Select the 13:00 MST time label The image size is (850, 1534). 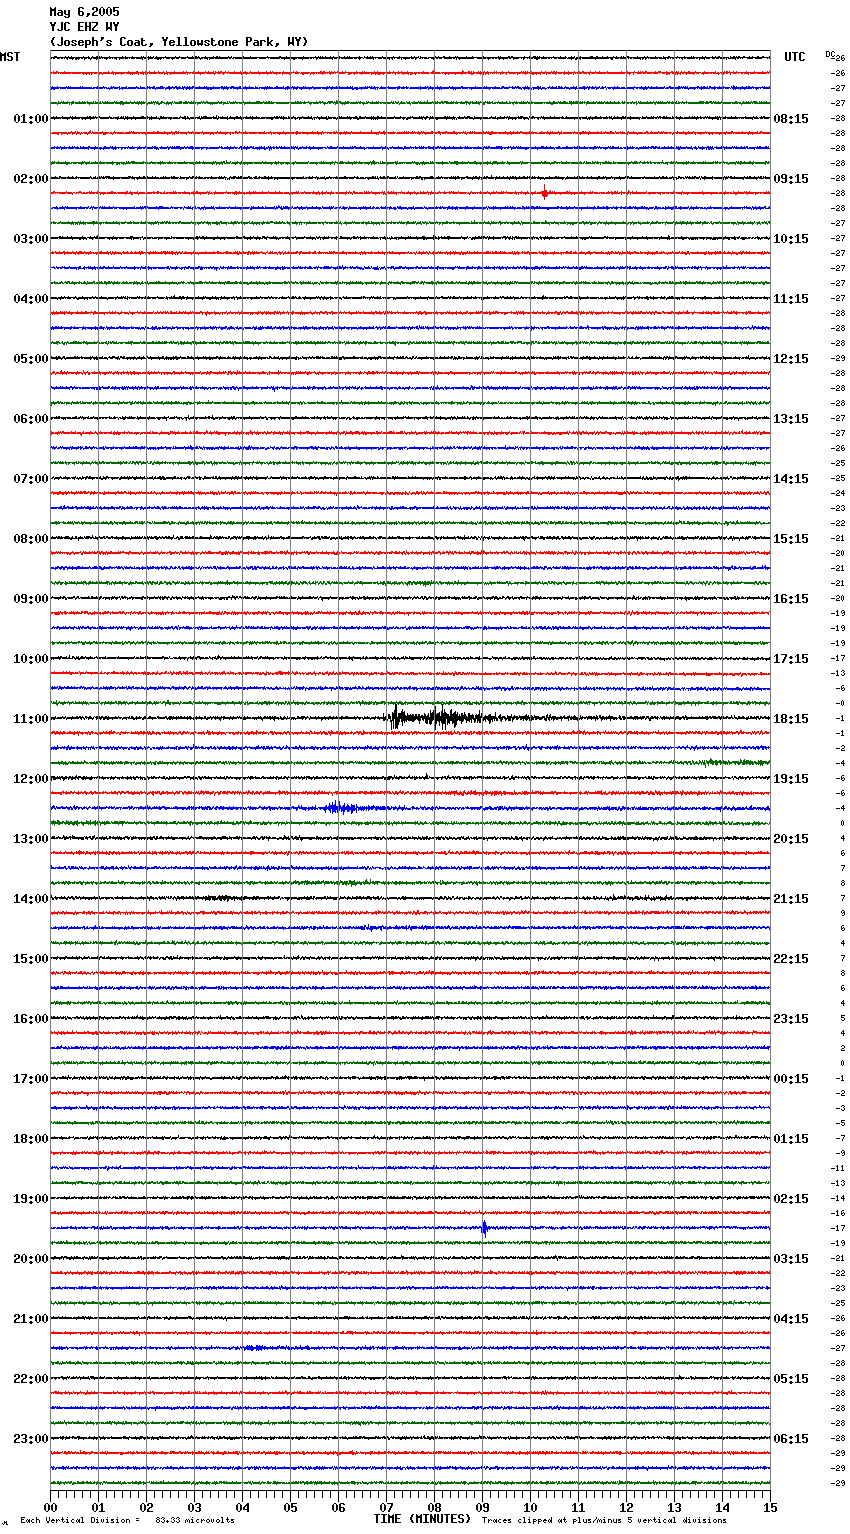(x=31, y=839)
